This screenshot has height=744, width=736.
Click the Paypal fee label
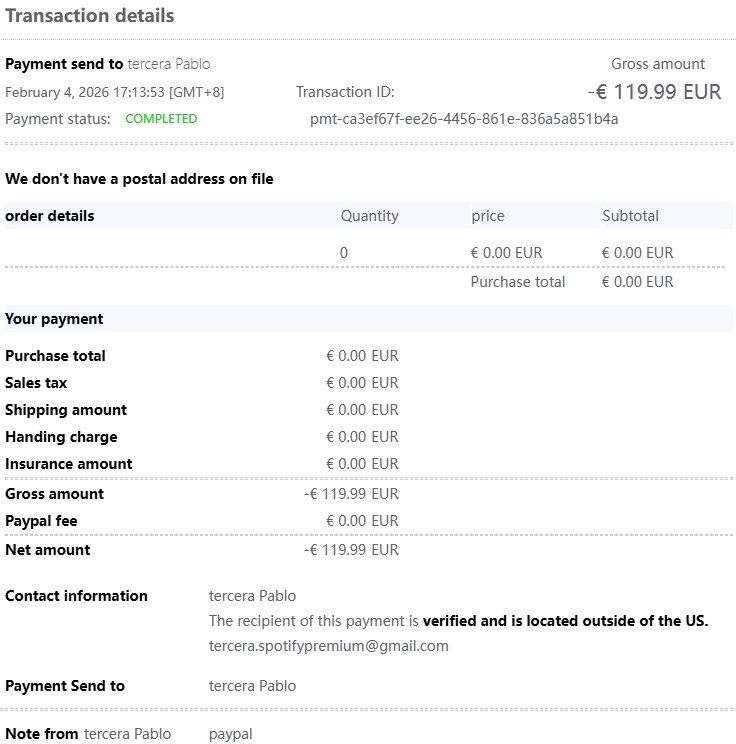(x=41, y=521)
